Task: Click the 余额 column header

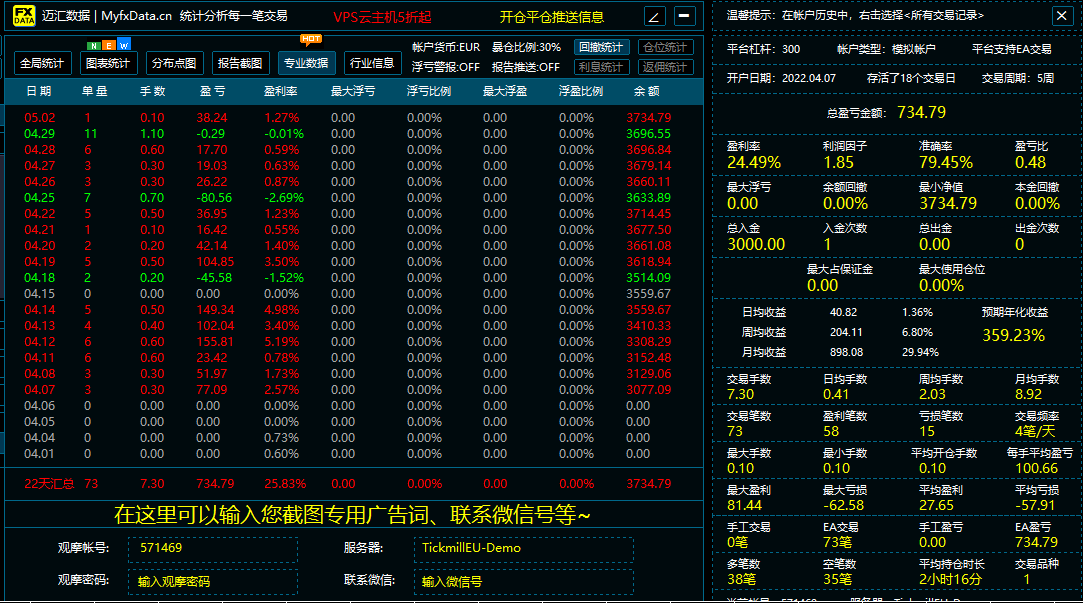Action: pyautogui.click(x=646, y=91)
